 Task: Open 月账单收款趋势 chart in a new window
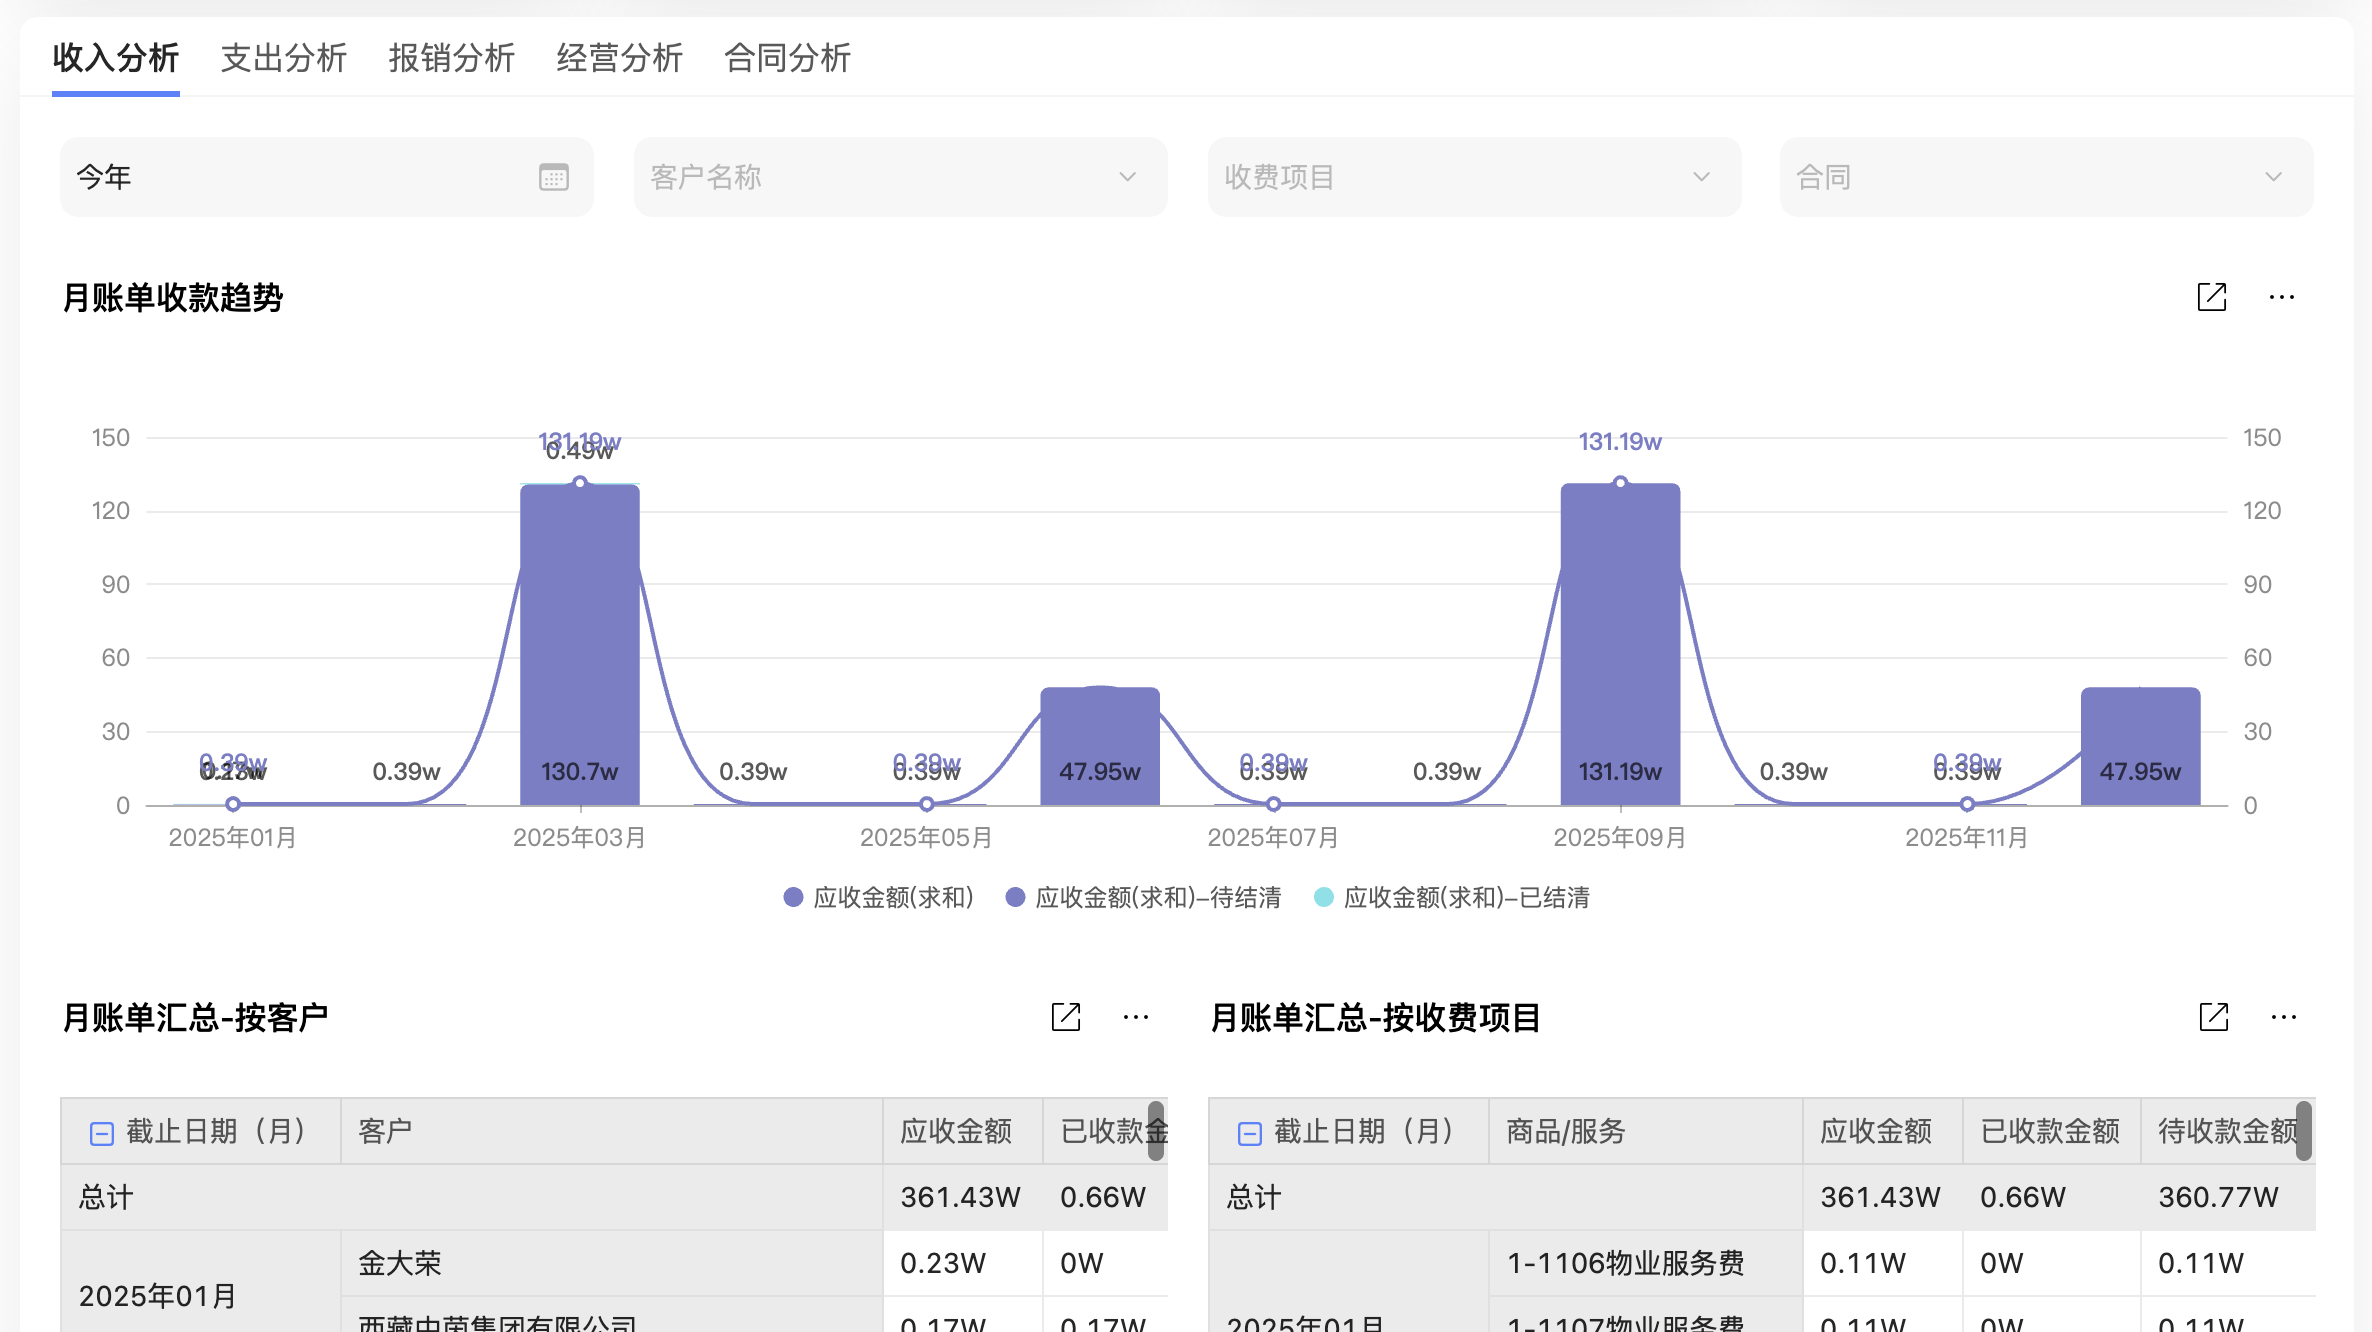(2212, 297)
